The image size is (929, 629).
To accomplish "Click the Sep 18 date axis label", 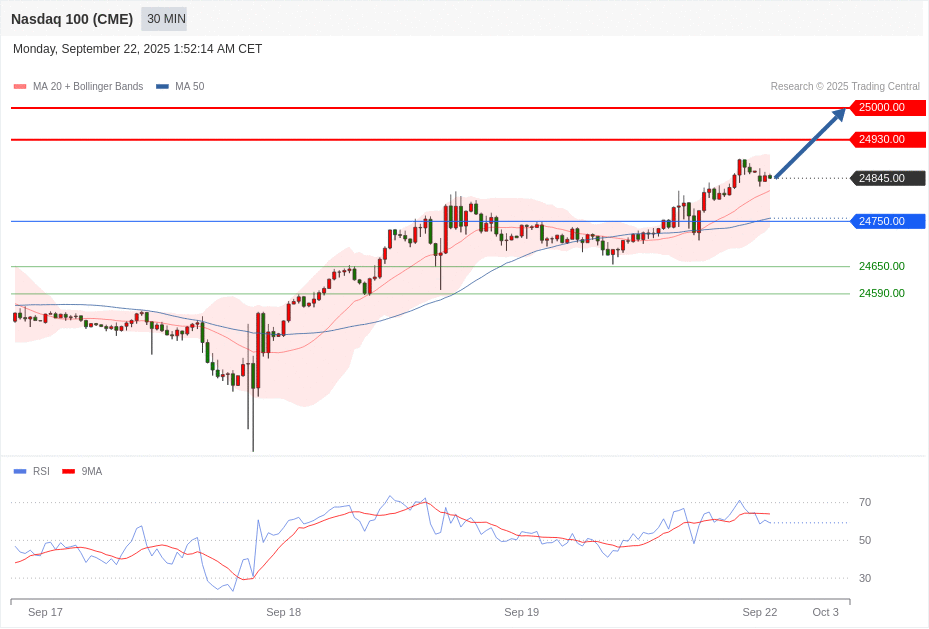I will [283, 612].
